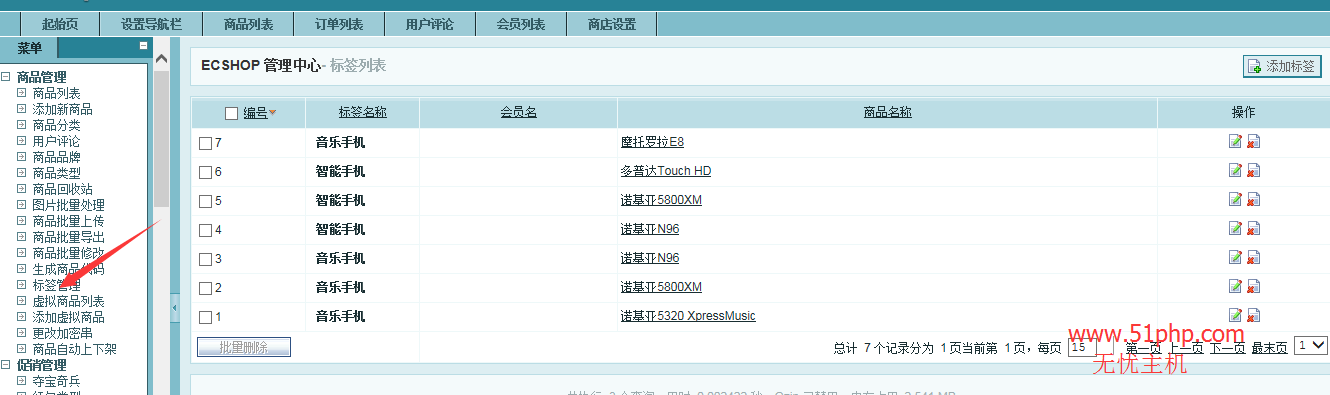Screen dimensions: 1330x395
Task: Open 图片批量处理 in the sidebar
Action: (x=68, y=205)
